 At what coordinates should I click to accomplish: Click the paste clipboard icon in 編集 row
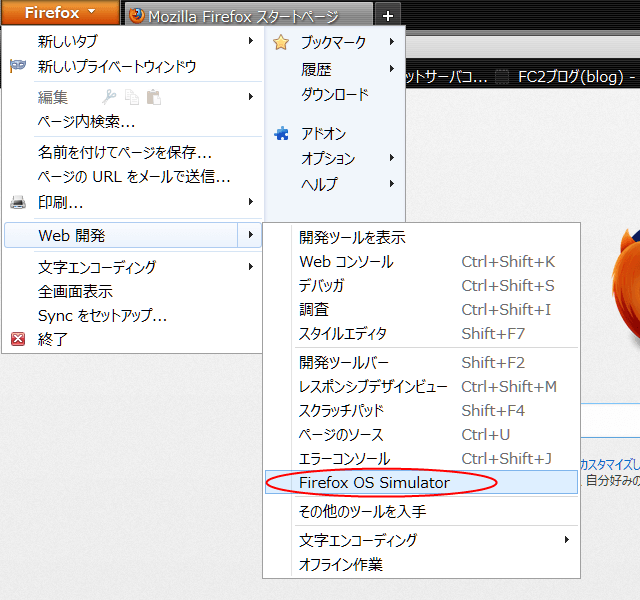pos(153,97)
